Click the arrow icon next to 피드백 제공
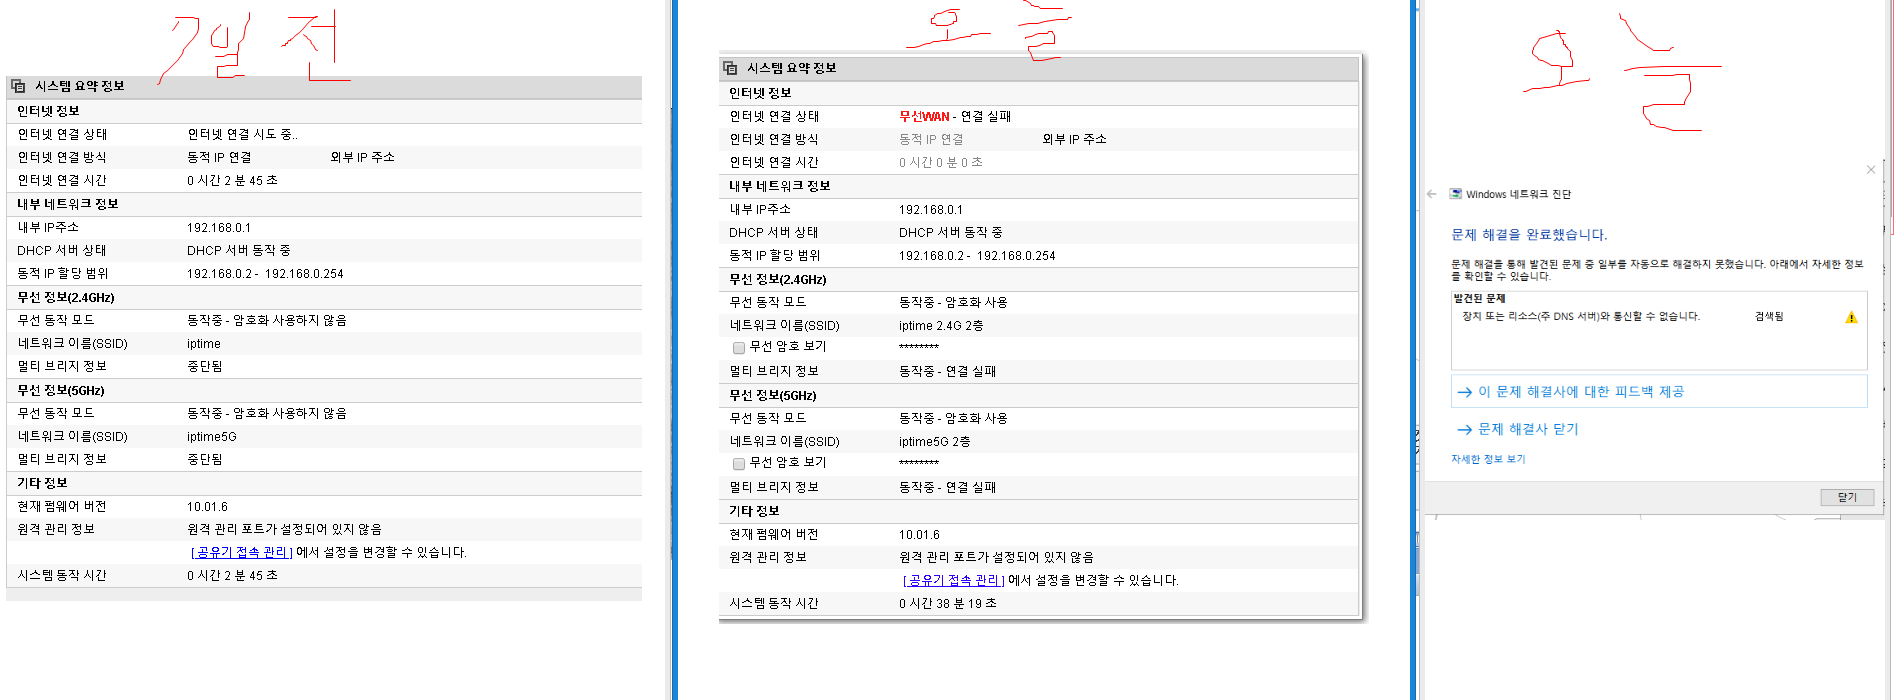The height and width of the screenshot is (700, 1894). pyautogui.click(x=1464, y=392)
